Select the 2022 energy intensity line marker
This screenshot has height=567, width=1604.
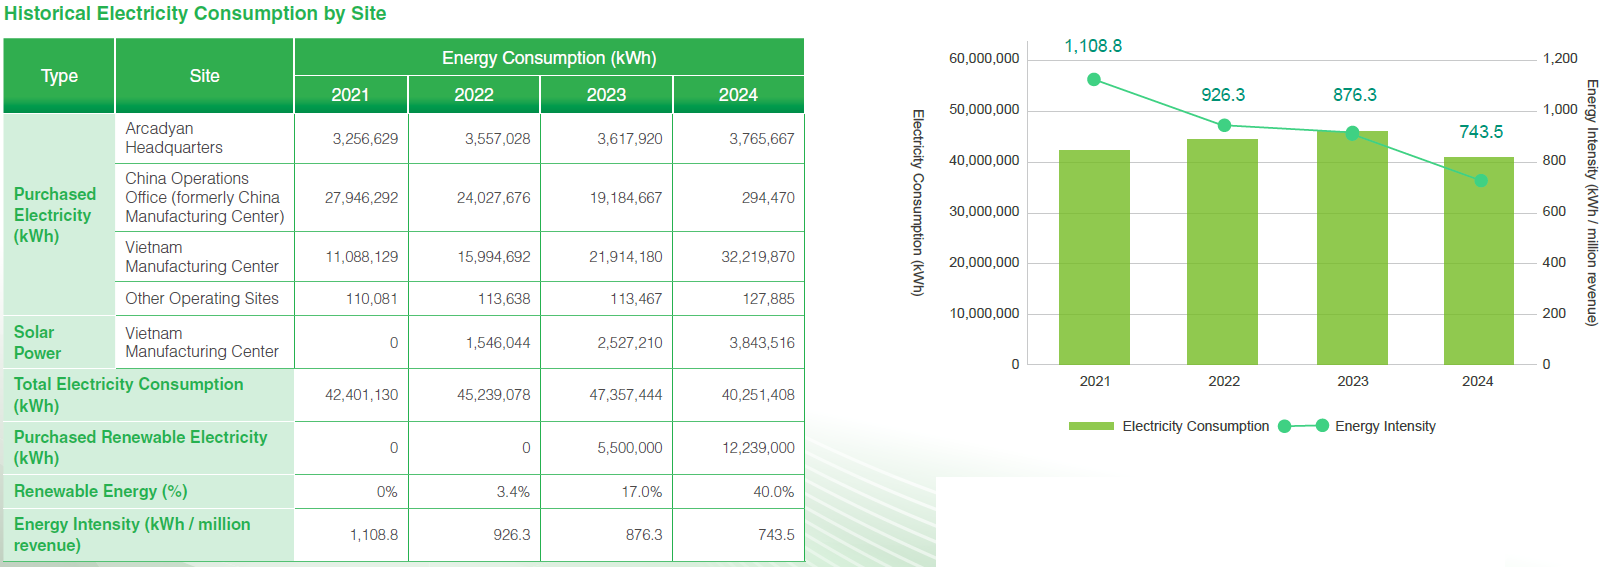coord(1224,126)
